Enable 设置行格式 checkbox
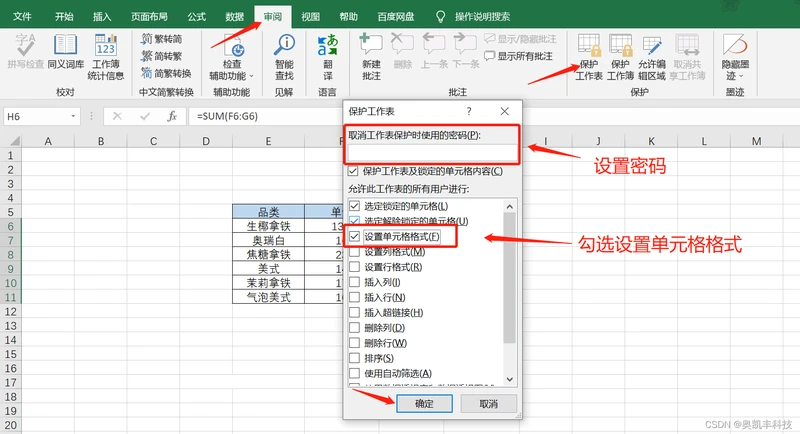Screen dimensions: 800x434 tap(355, 267)
